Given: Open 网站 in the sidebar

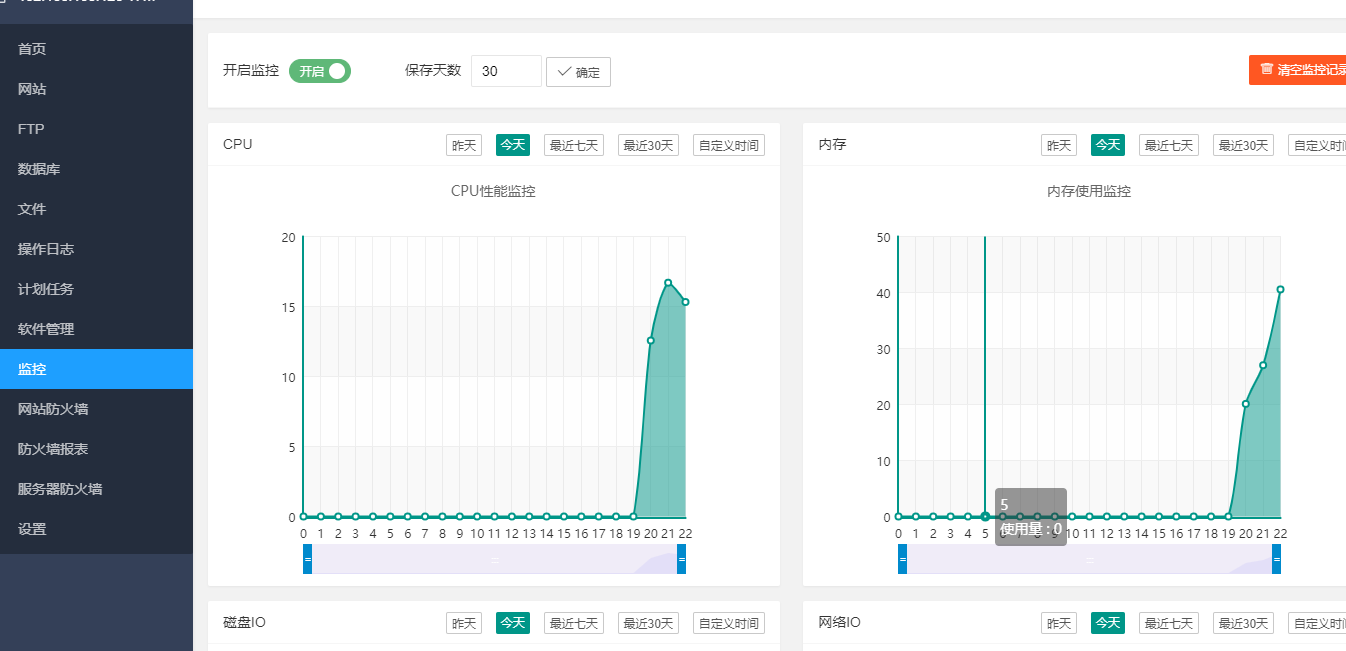Looking at the screenshot, I should pos(32,89).
